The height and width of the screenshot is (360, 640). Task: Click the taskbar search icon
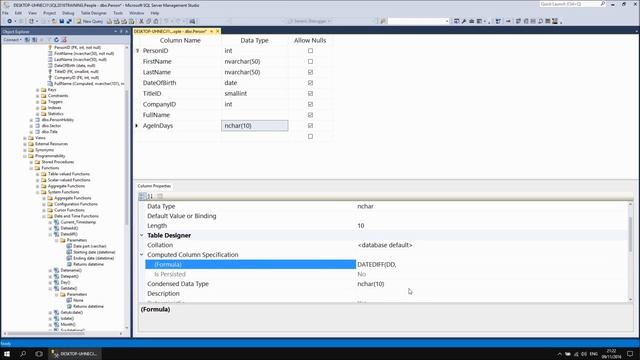click(23, 354)
